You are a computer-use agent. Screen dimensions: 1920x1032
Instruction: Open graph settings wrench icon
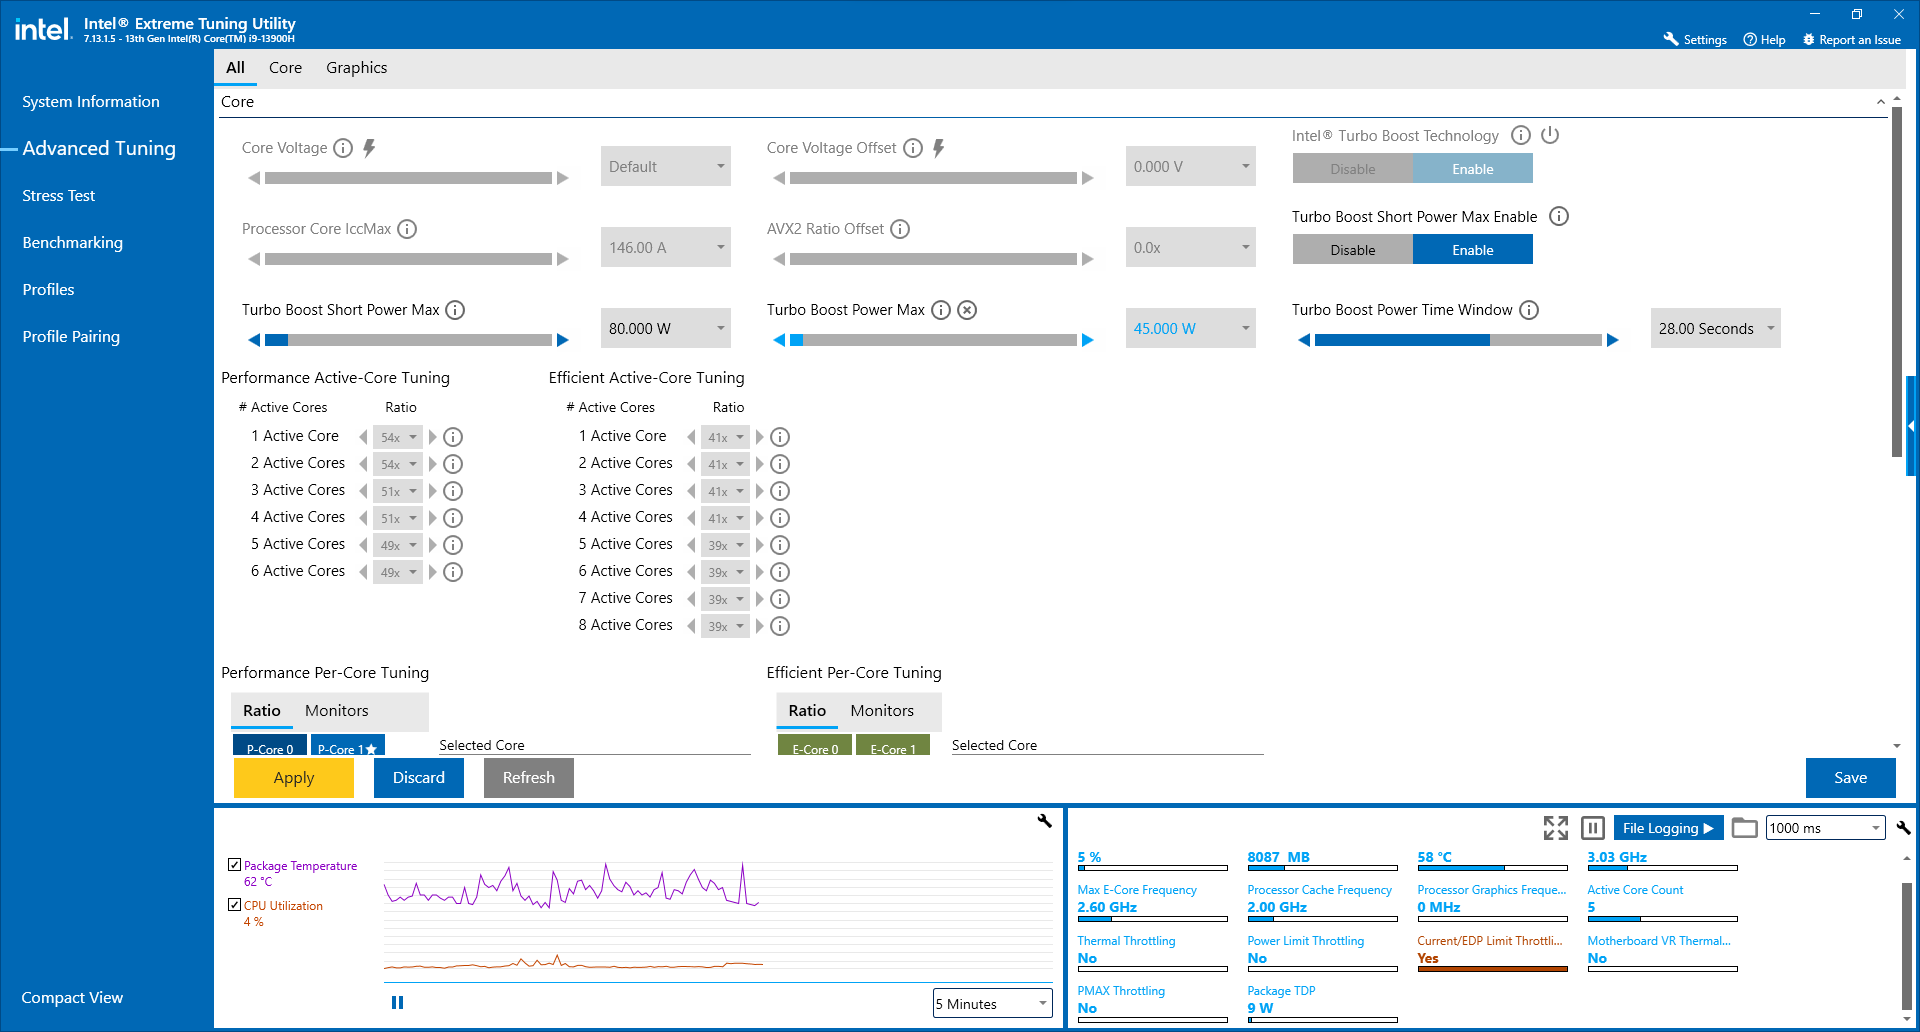pos(1045,821)
